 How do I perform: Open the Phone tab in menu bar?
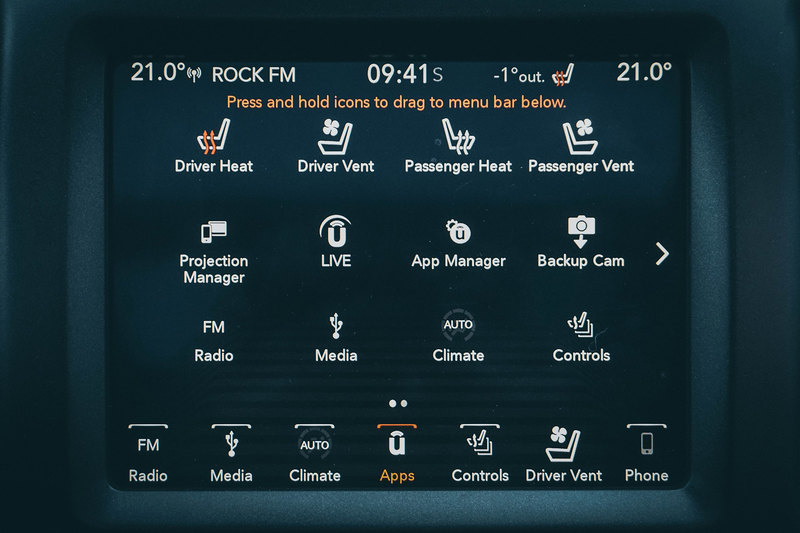(646, 455)
